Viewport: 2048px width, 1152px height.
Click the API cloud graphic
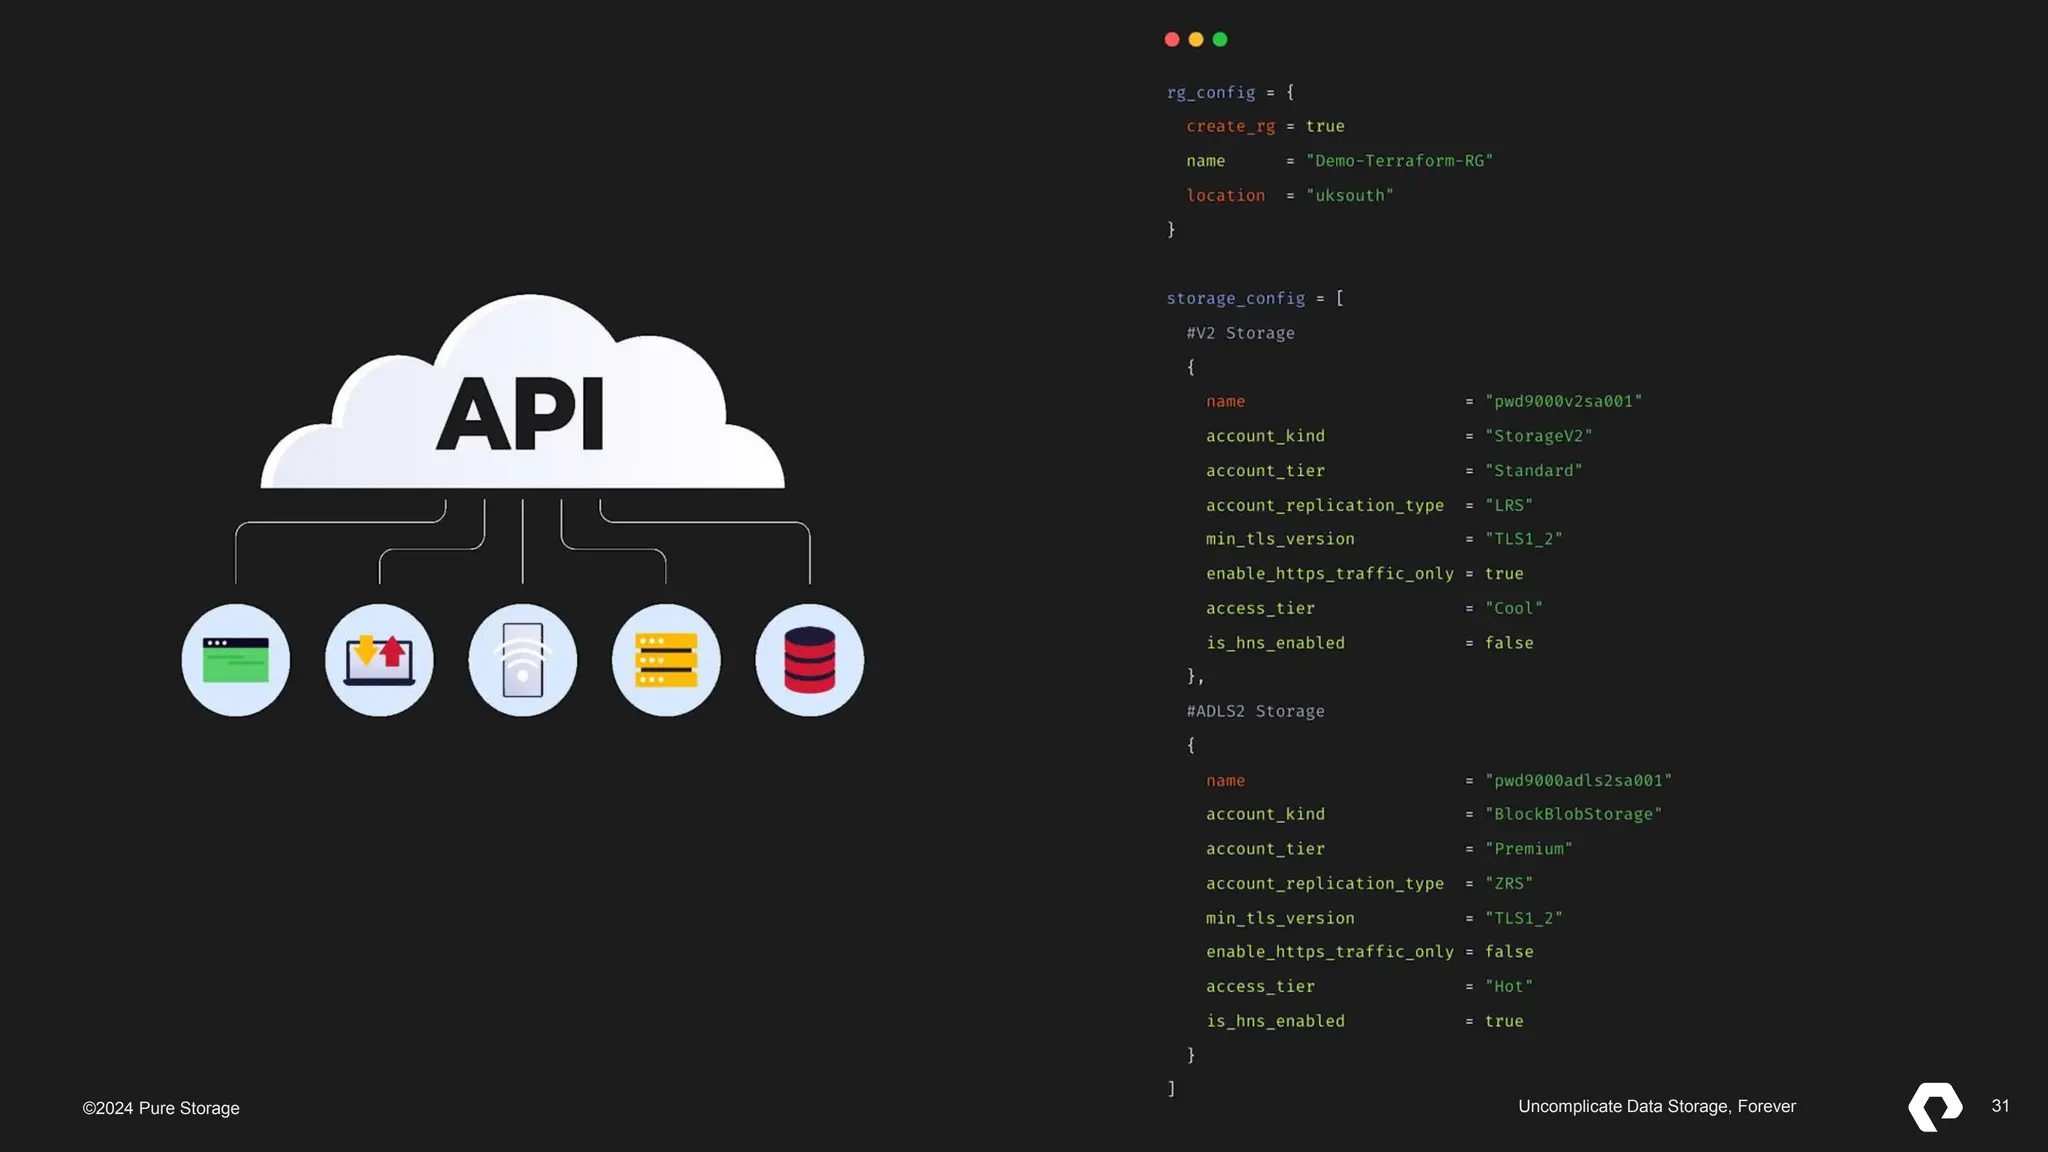click(x=522, y=405)
